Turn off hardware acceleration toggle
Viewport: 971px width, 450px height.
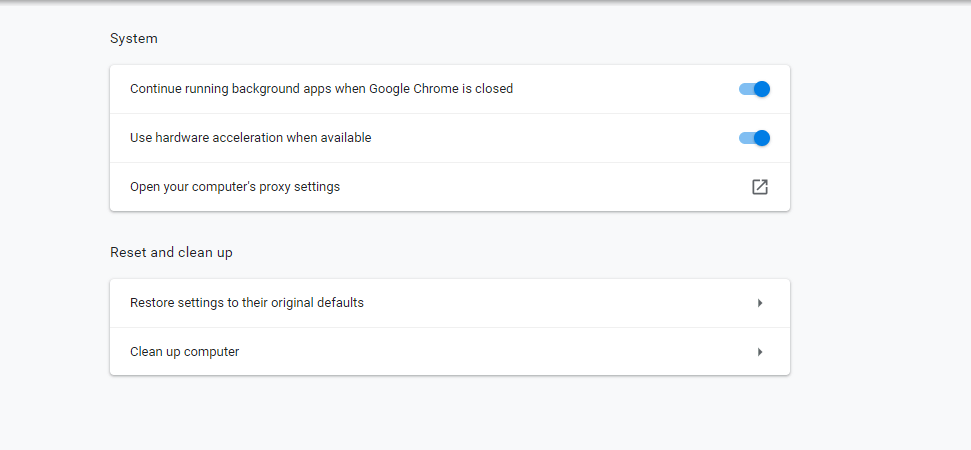[754, 138]
